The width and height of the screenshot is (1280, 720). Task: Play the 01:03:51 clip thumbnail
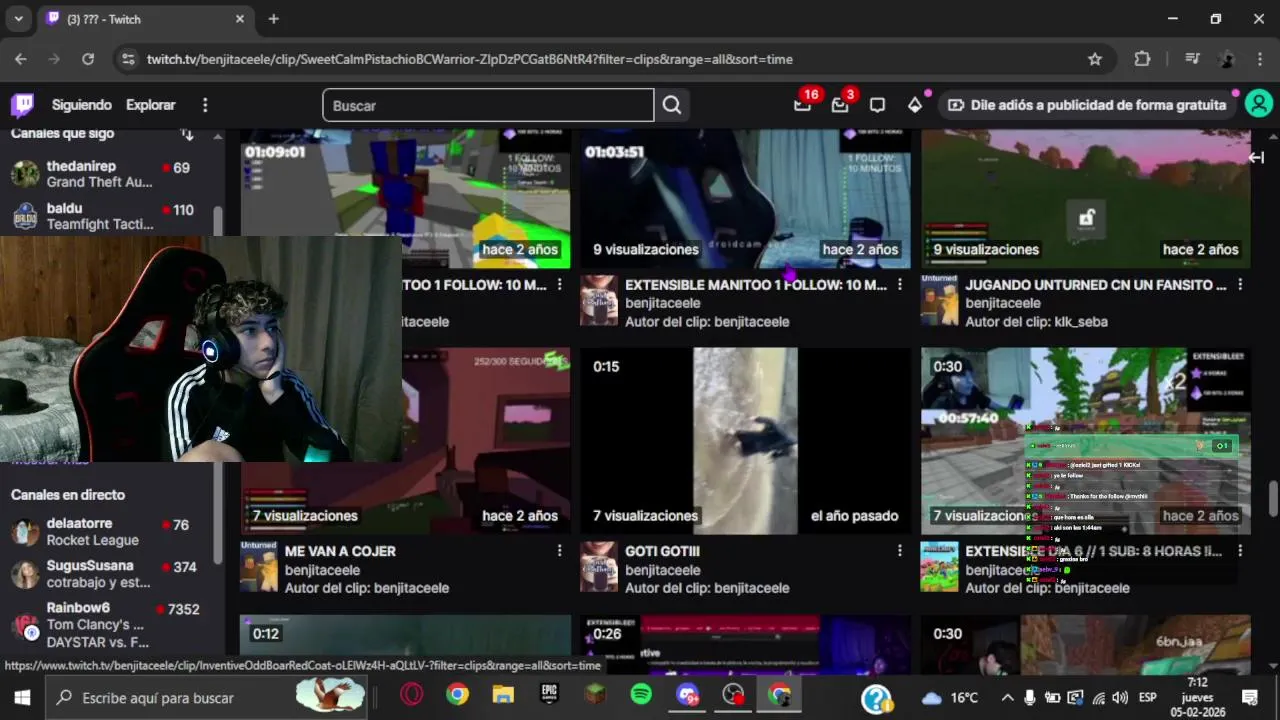coord(745,198)
